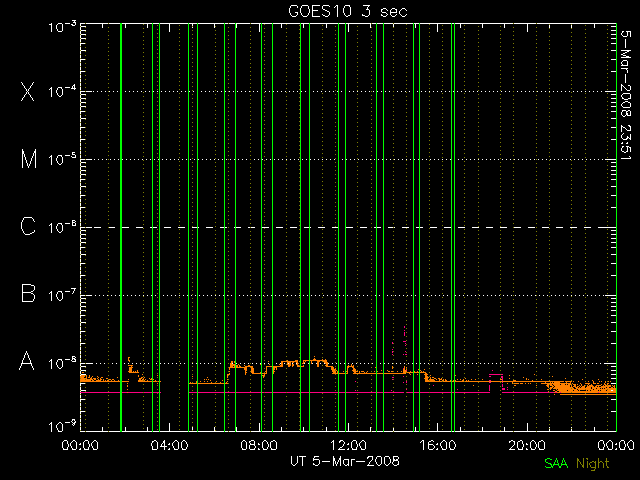
Task: Click the green SAA legend label
Action: click(x=556, y=463)
